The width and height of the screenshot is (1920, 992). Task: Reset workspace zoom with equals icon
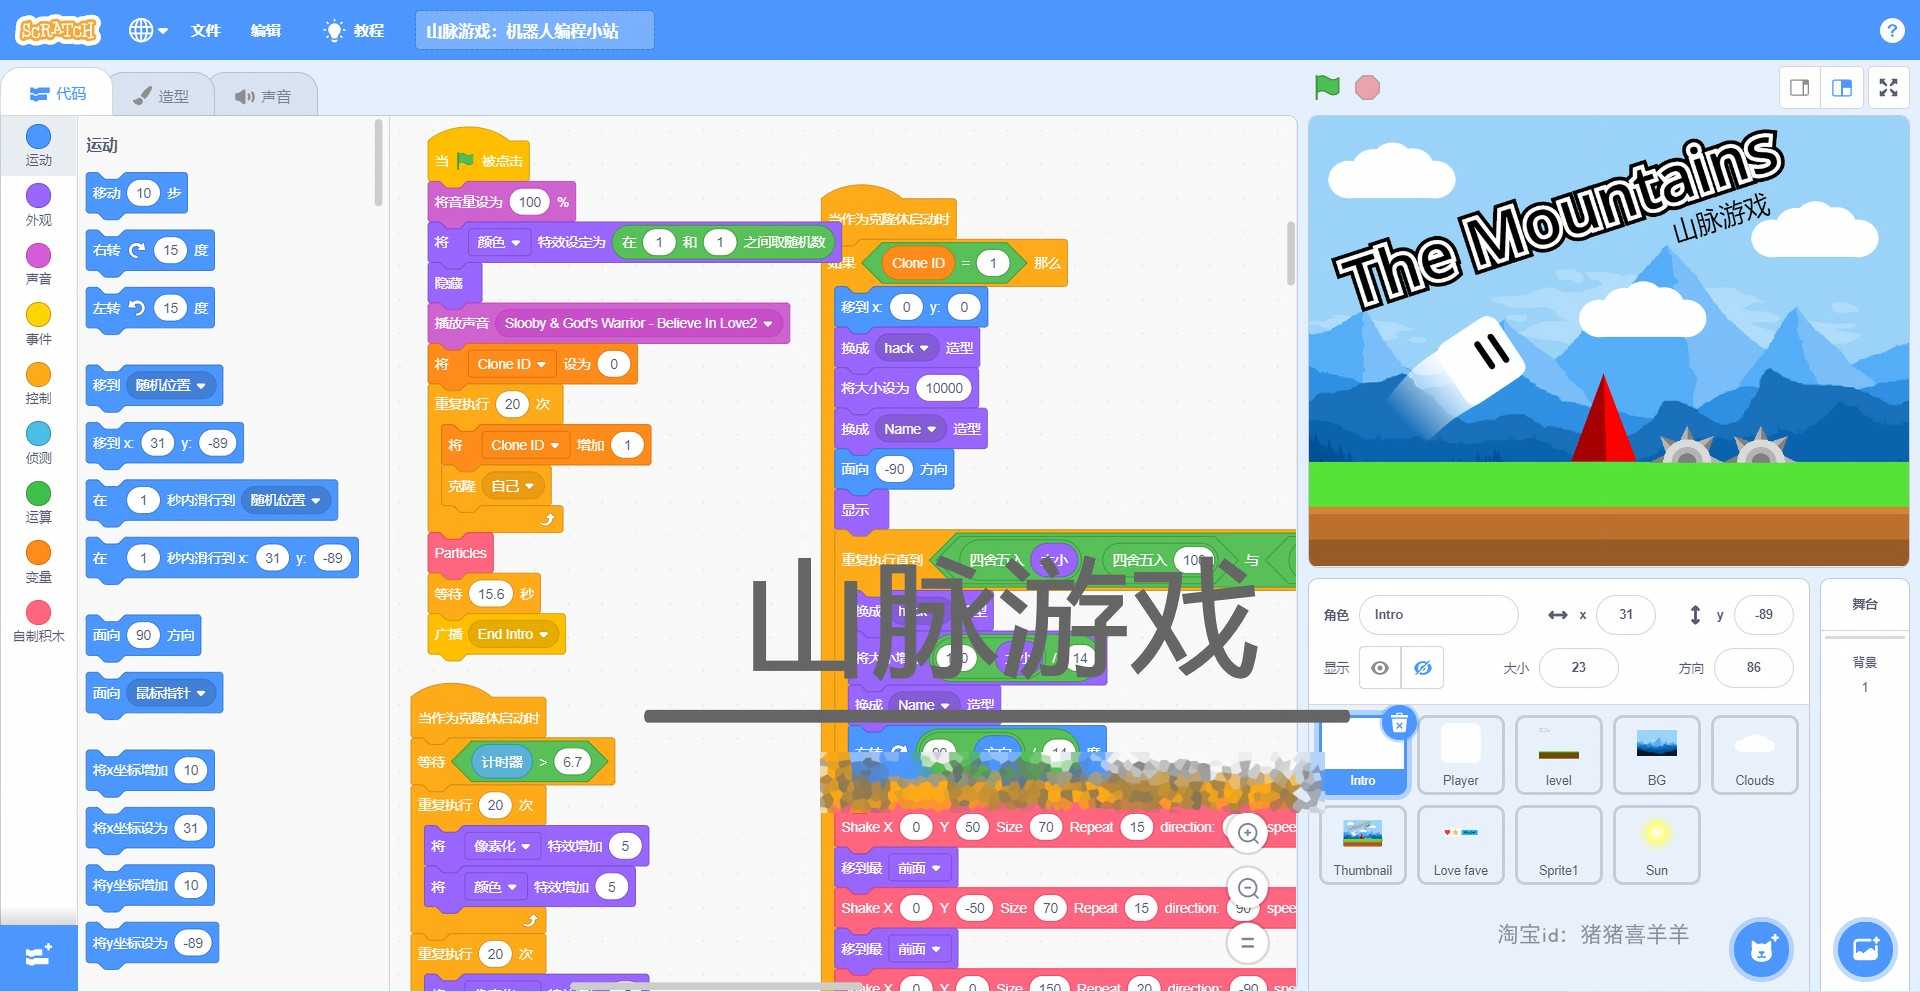pyautogui.click(x=1248, y=942)
